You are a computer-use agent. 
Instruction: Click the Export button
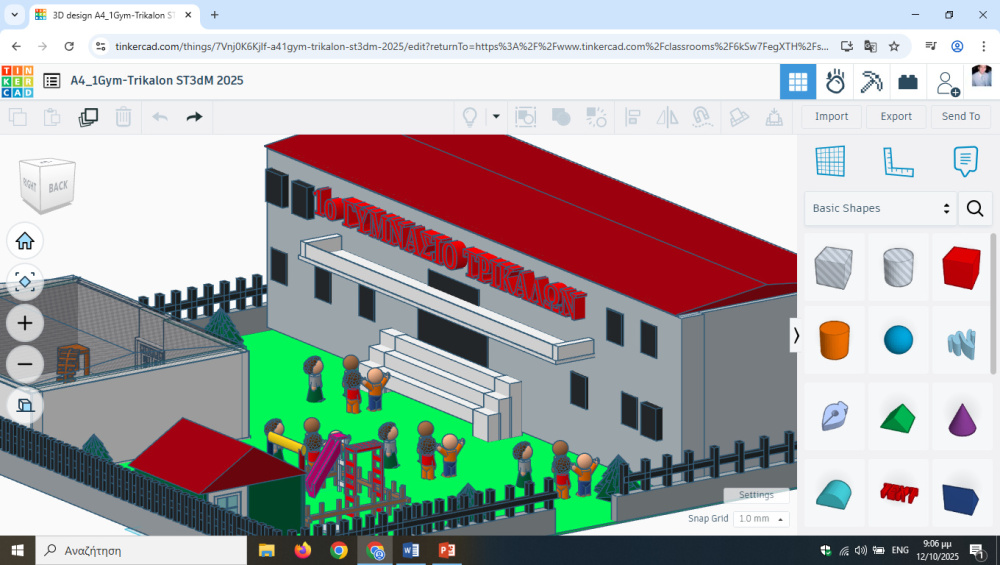(x=895, y=117)
